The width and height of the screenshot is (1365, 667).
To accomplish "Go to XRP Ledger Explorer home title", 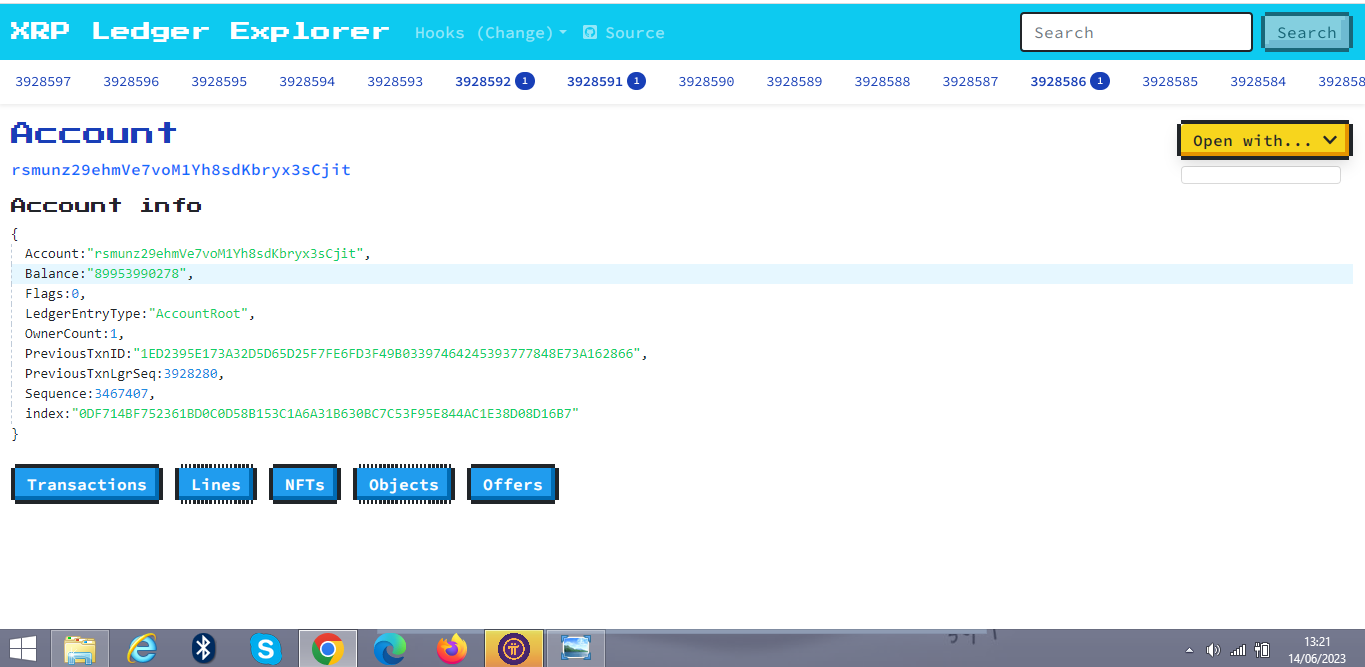I will point(199,31).
